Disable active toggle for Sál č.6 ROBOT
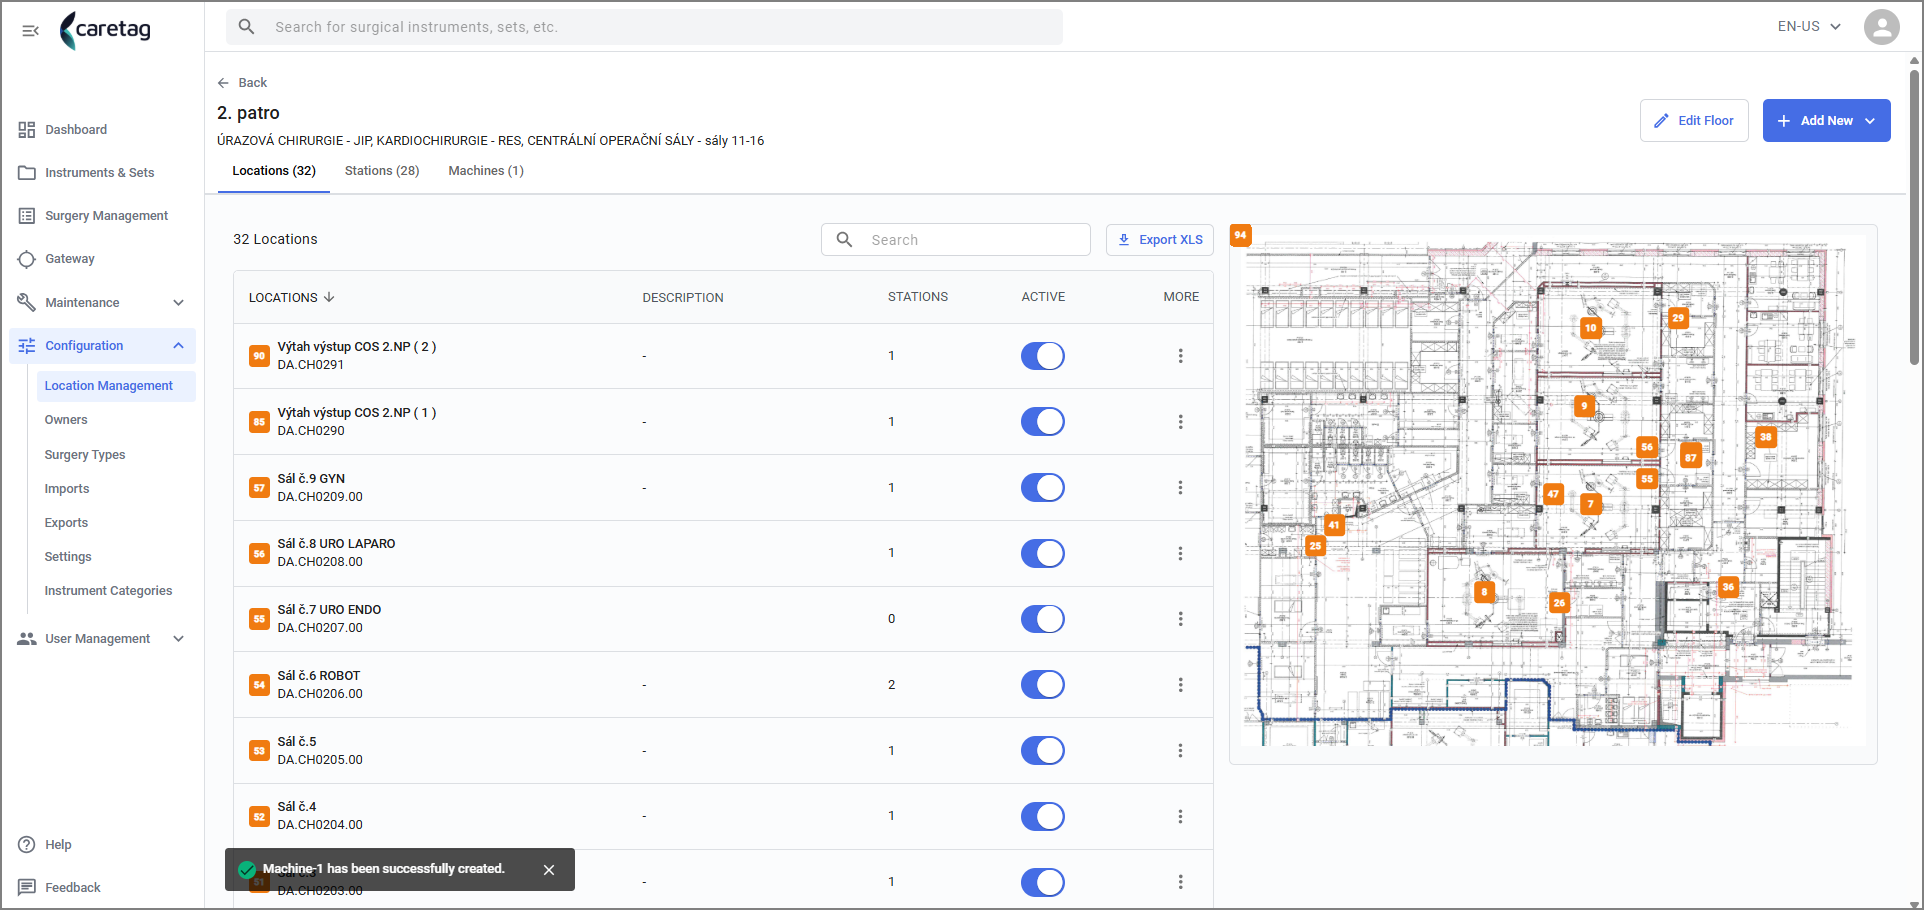 pyautogui.click(x=1042, y=685)
